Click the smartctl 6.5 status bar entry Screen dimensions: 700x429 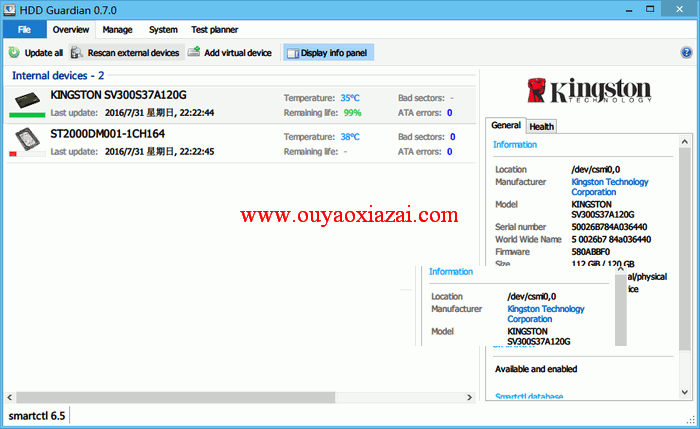click(37, 416)
